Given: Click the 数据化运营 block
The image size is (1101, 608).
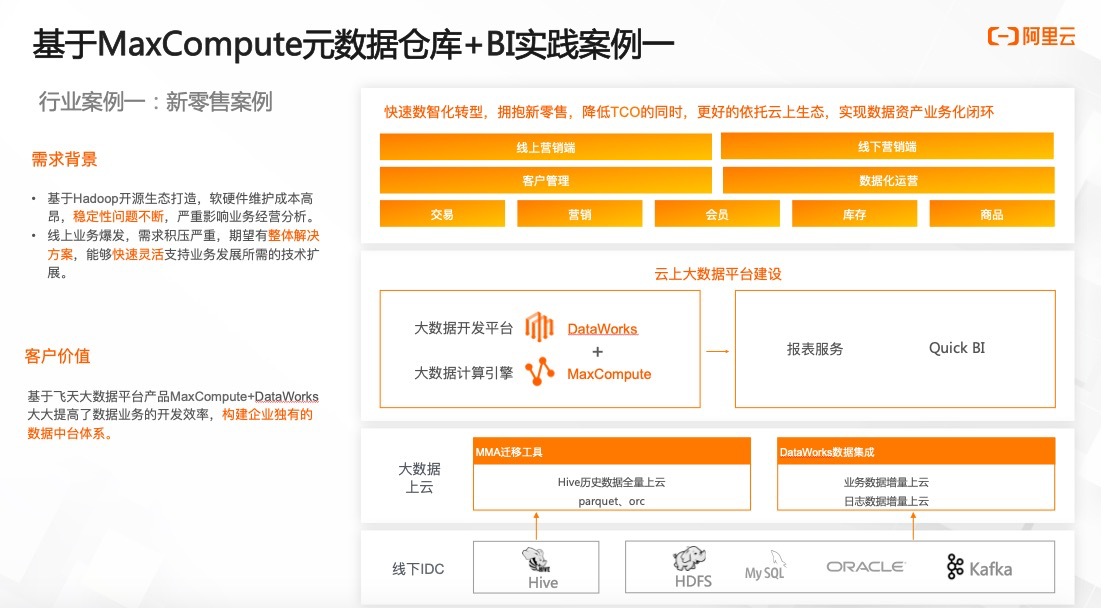Looking at the screenshot, I should pyautogui.click(x=888, y=180).
